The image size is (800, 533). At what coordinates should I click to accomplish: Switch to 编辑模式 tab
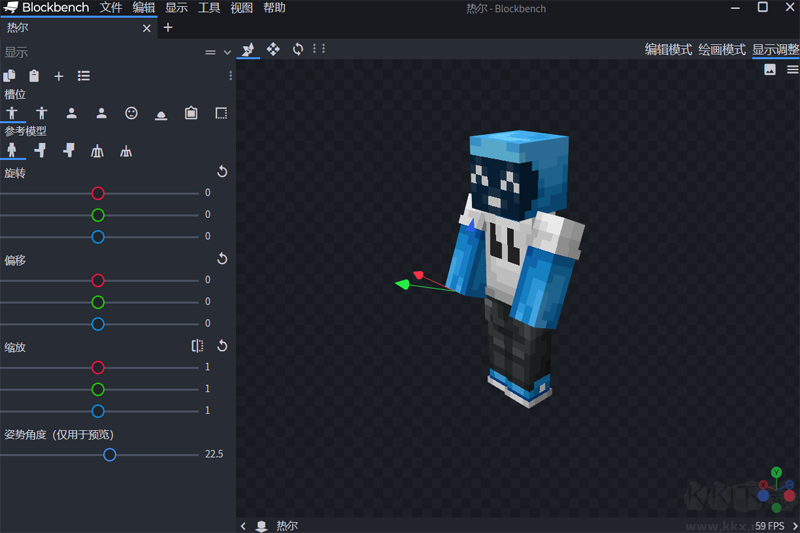pyautogui.click(x=668, y=49)
